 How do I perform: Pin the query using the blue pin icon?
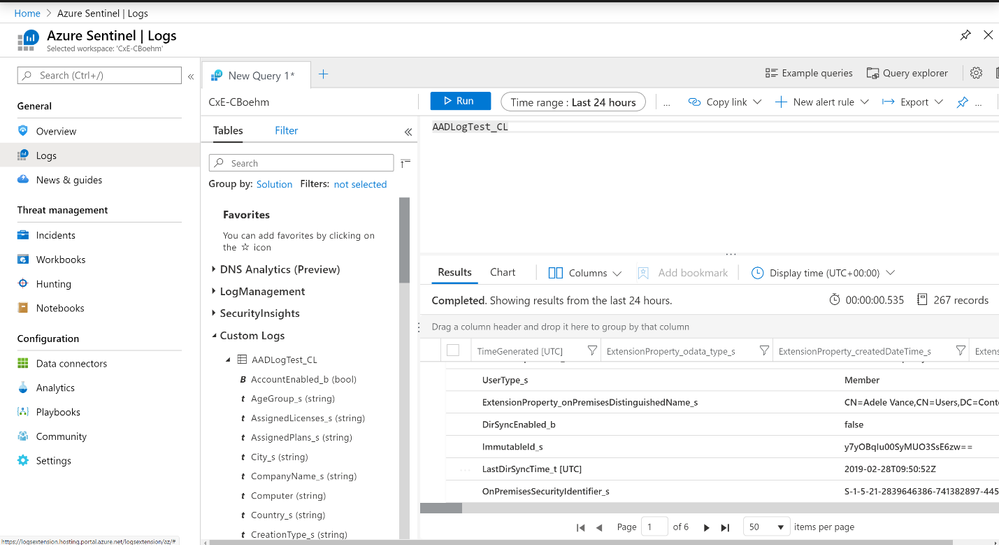click(962, 102)
